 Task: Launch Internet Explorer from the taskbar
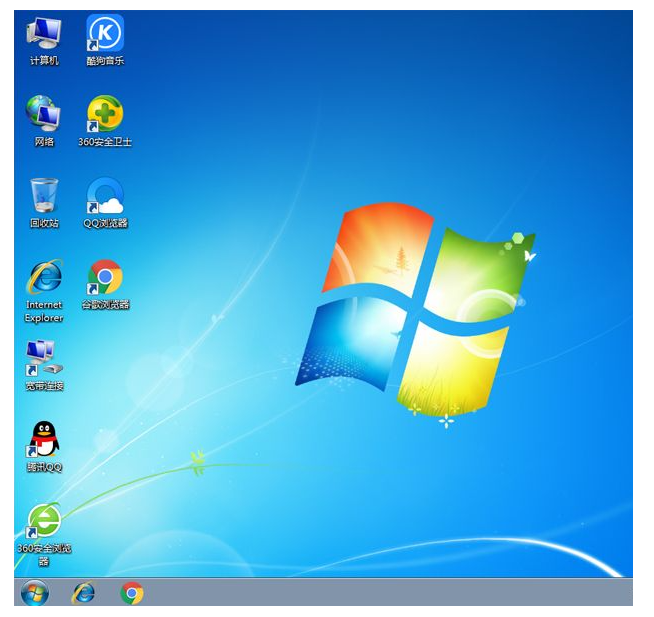83,593
